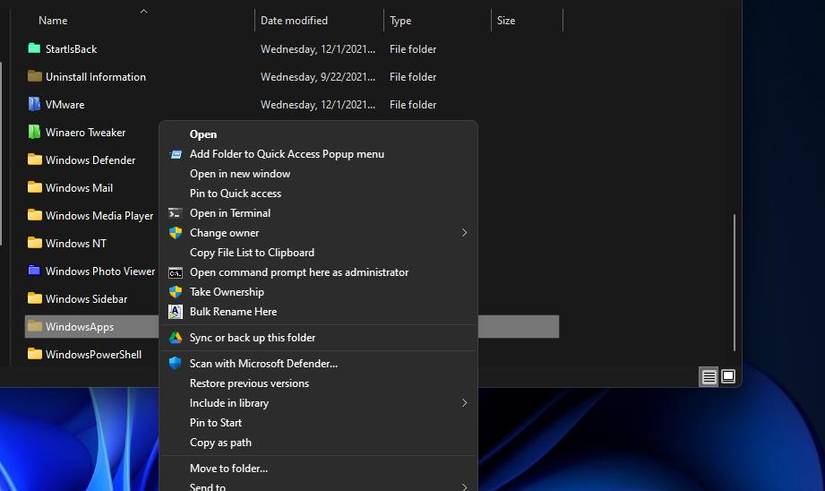
Task: Sort by the Name column header
Action: click(53, 21)
